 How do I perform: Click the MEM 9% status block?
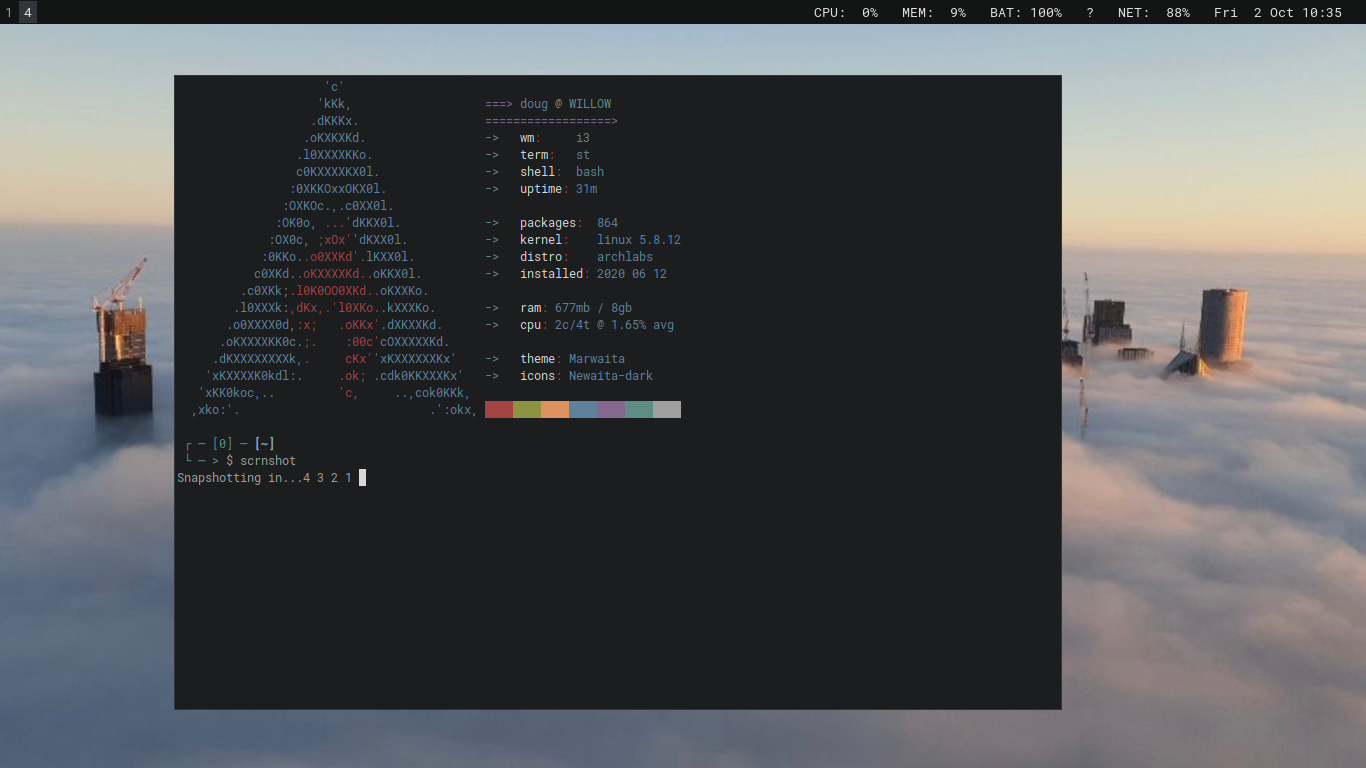(x=934, y=13)
